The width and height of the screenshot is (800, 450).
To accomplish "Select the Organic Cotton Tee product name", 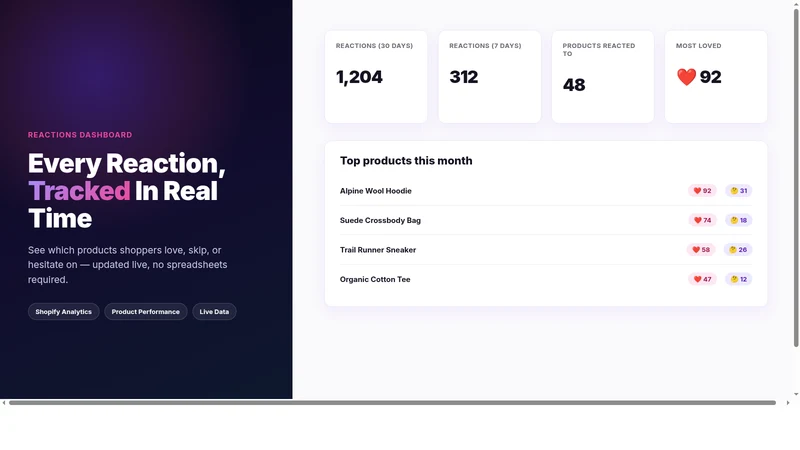I will click(x=375, y=280).
